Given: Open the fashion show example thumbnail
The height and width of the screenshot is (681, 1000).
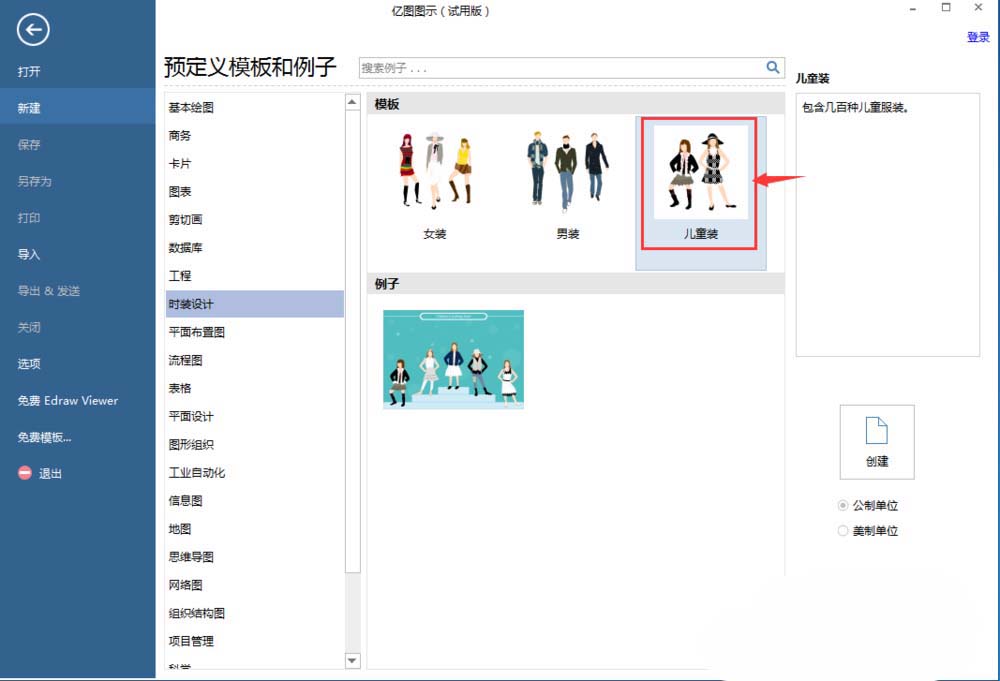Looking at the screenshot, I should [451, 359].
